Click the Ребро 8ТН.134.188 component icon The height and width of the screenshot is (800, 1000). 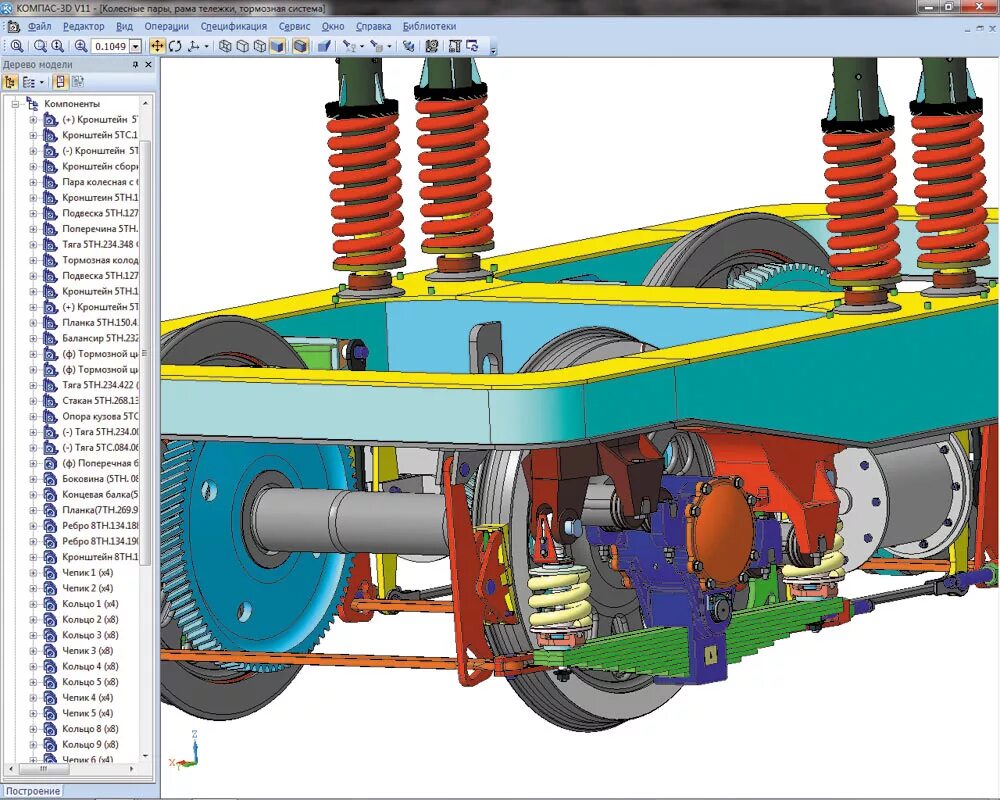point(50,526)
